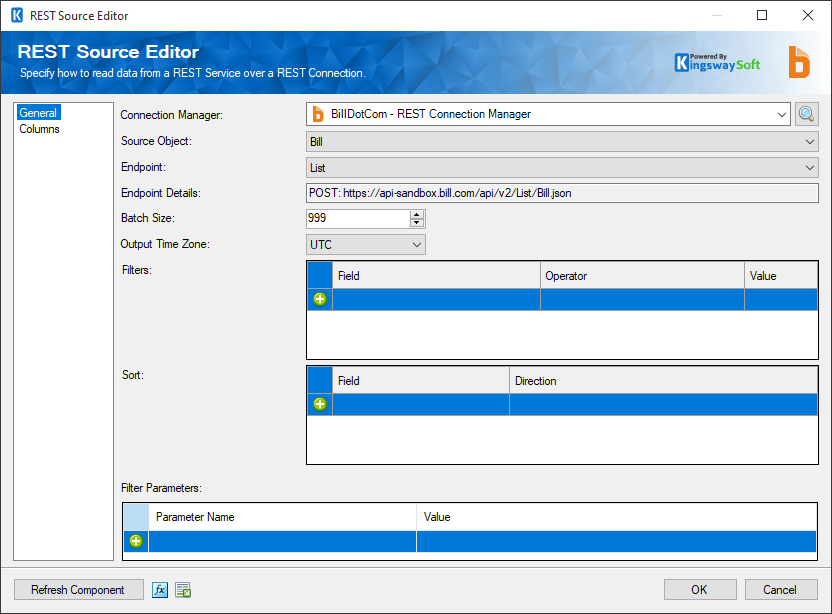Open the Connection Manager dropdown
This screenshot has width=832, height=614.
point(781,114)
